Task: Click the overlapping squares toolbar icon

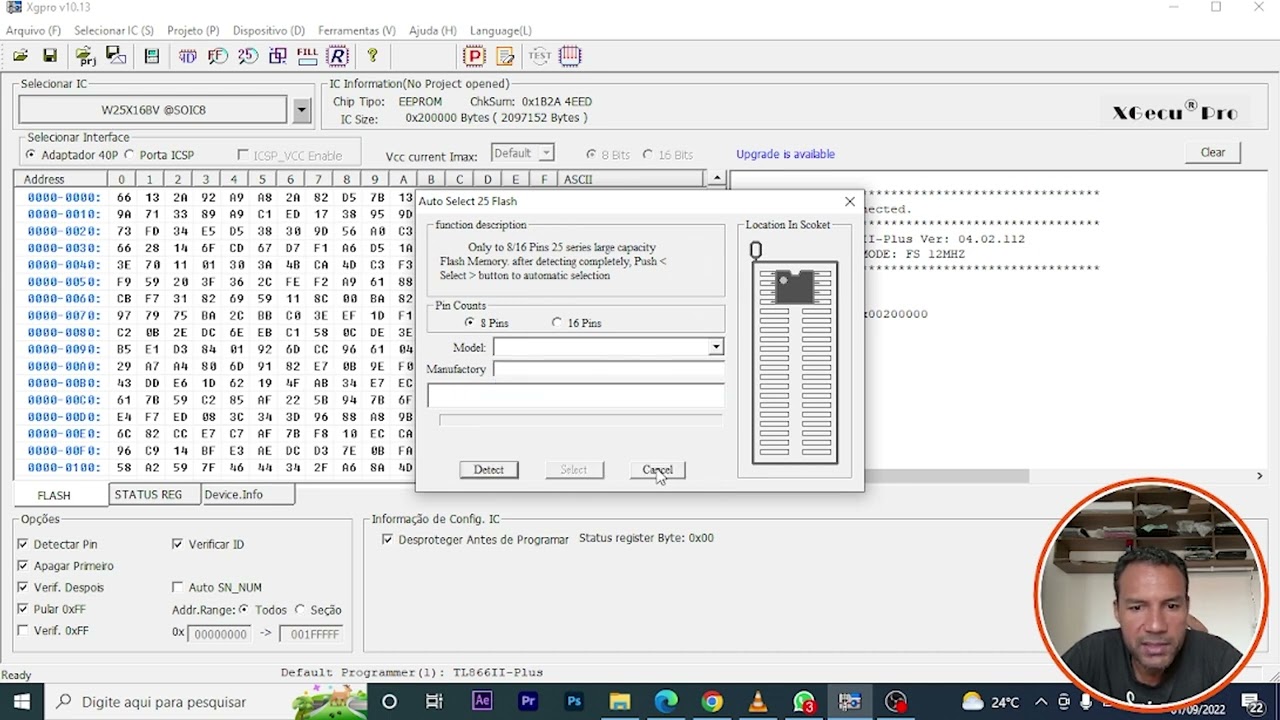Action: tap(277, 56)
